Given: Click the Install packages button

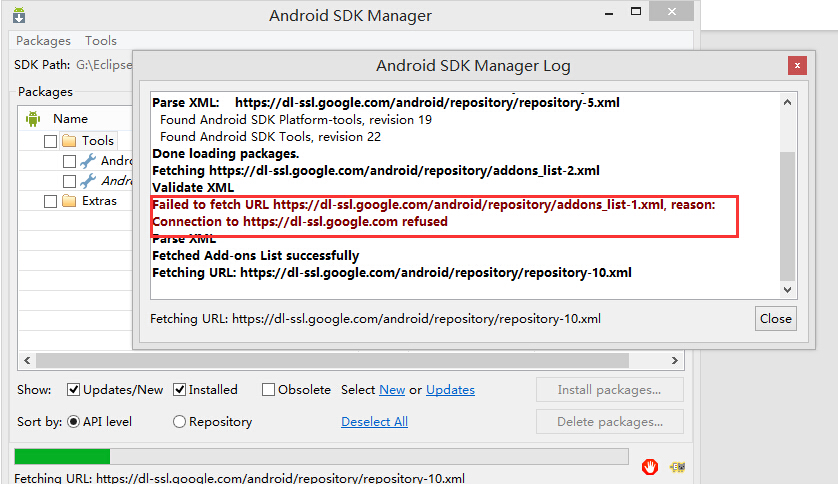Looking at the screenshot, I should (x=609, y=390).
